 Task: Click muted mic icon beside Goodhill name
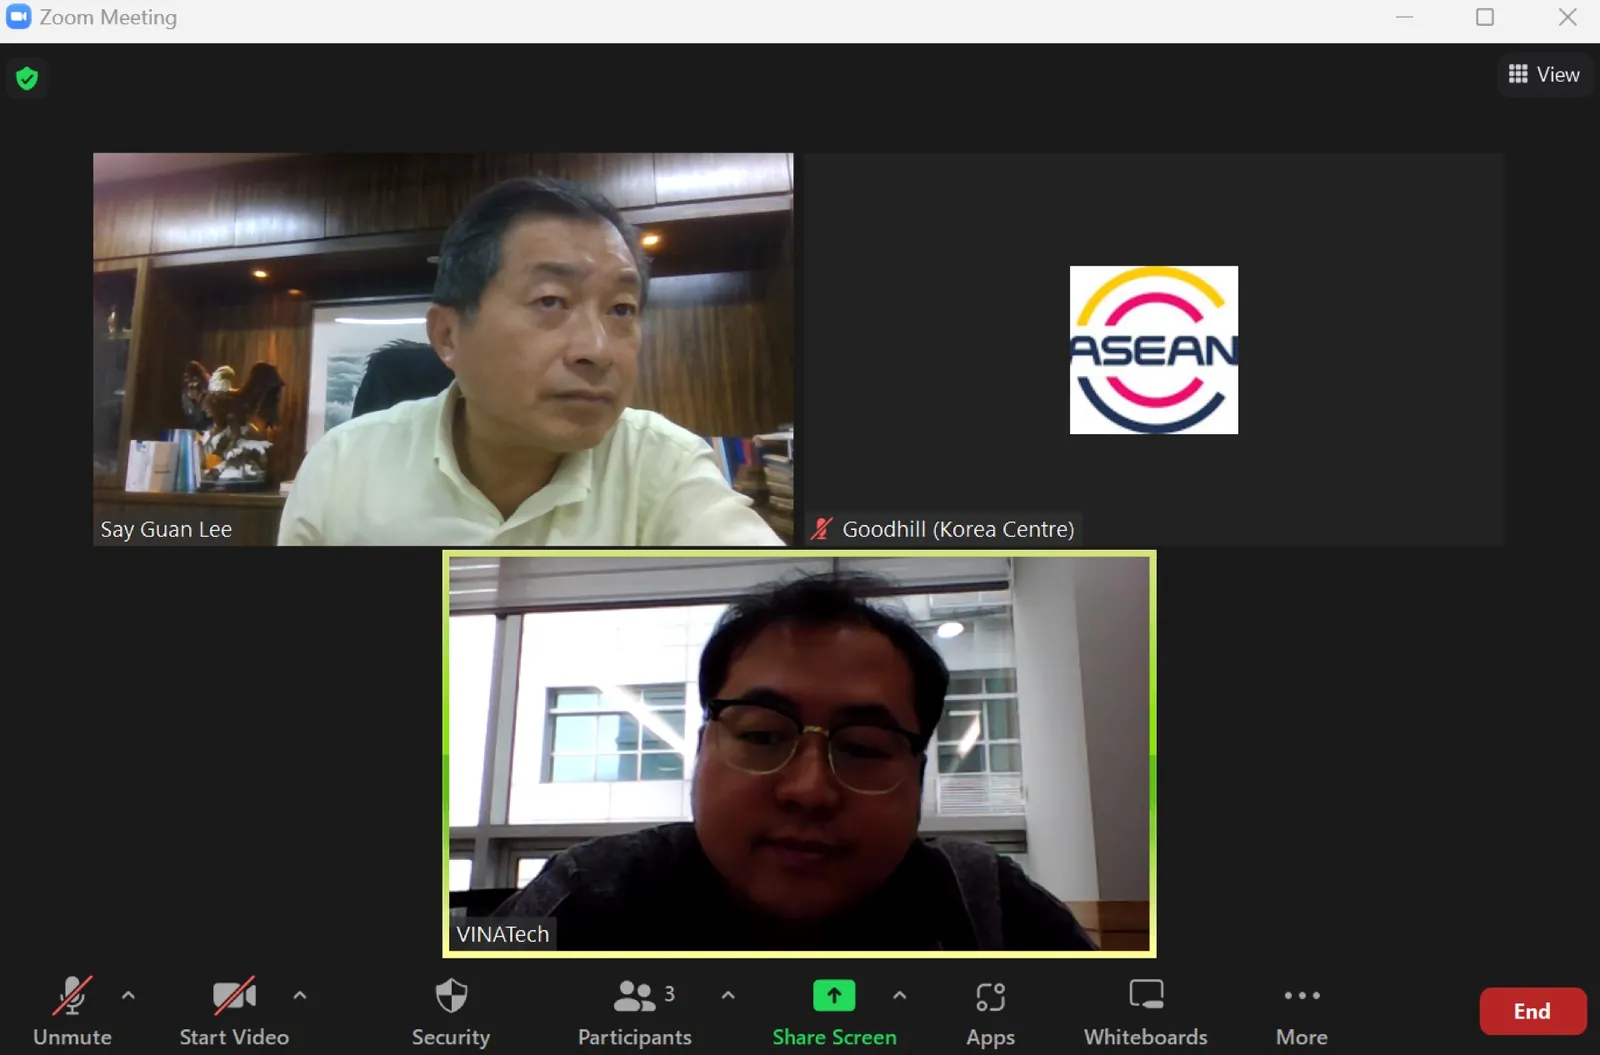[x=822, y=529]
